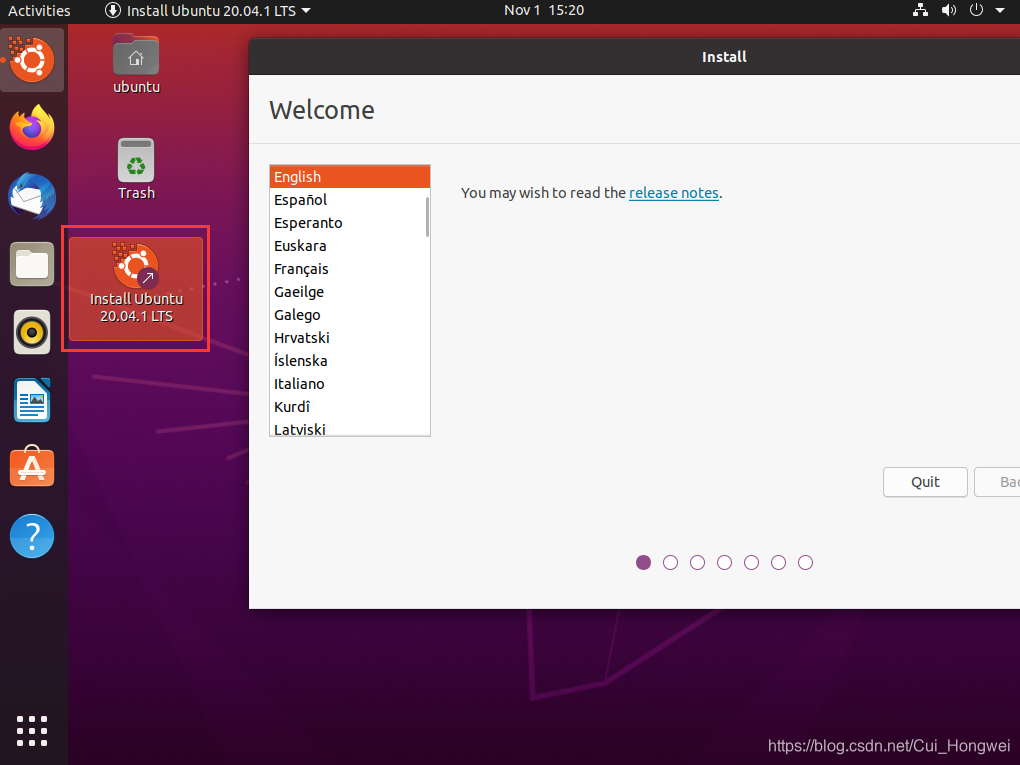Select Gaeilge in the language list

(348, 292)
